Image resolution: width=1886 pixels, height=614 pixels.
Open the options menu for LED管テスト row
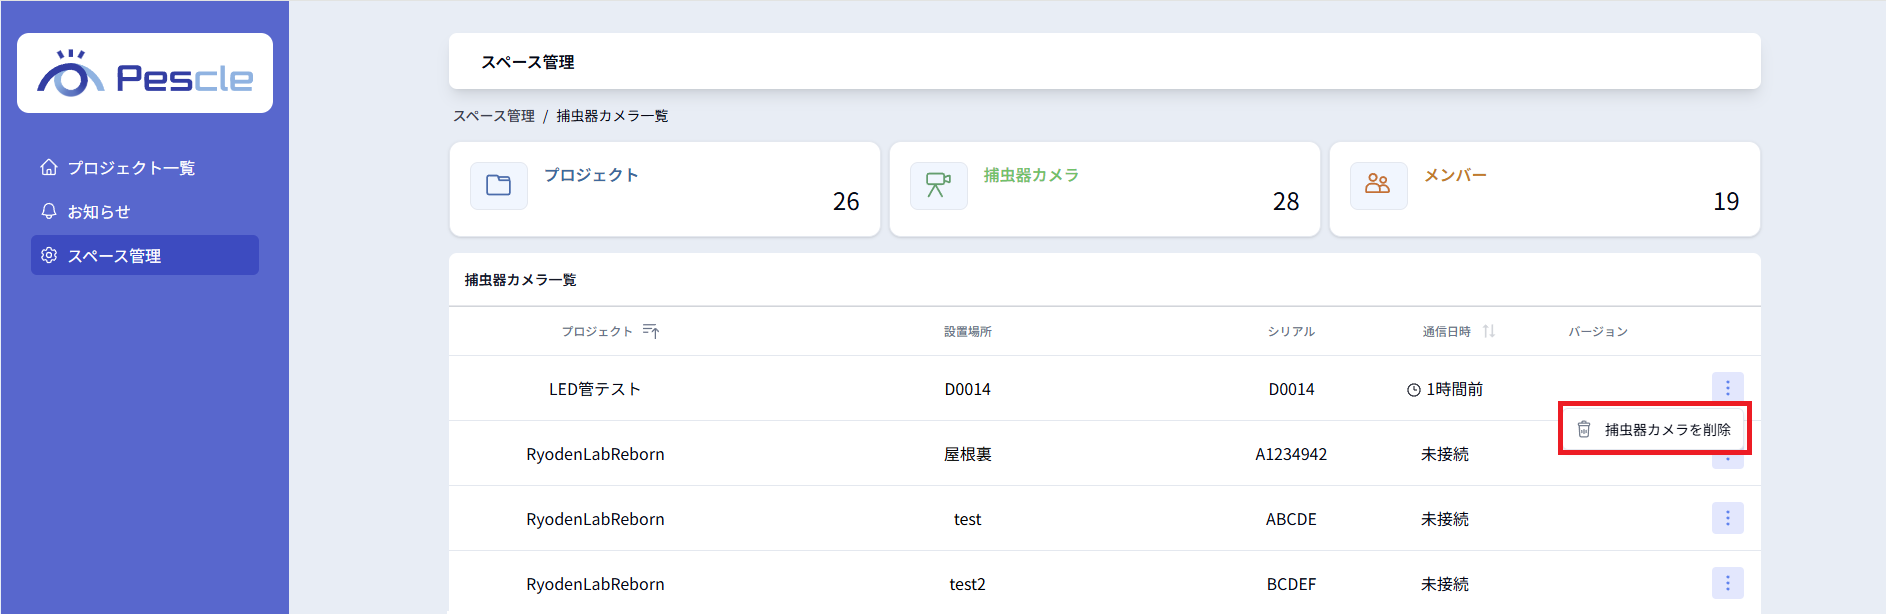coord(1727,387)
